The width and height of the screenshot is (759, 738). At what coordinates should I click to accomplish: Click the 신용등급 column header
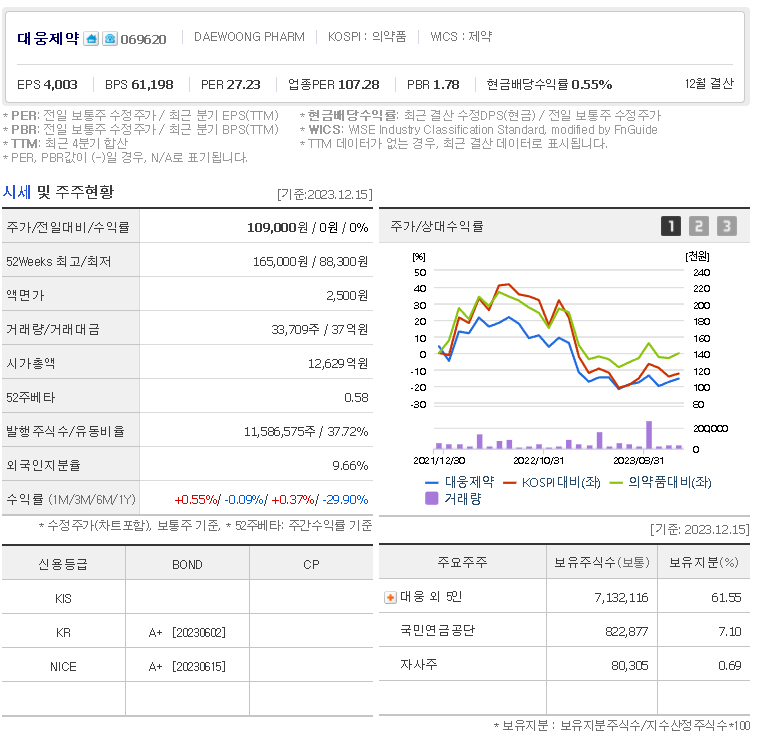pyautogui.click(x=63, y=564)
